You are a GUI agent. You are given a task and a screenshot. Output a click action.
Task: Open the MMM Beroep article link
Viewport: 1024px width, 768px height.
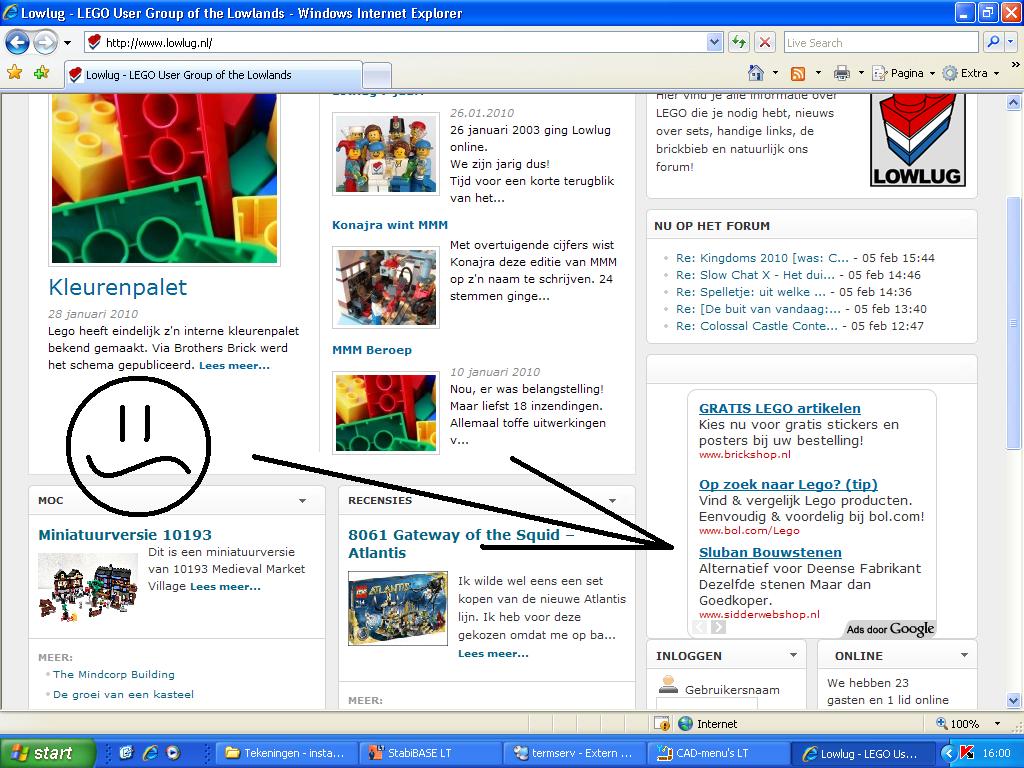click(372, 350)
